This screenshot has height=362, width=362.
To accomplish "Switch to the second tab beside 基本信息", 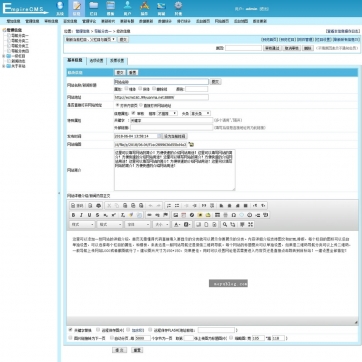I will coord(96,61).
